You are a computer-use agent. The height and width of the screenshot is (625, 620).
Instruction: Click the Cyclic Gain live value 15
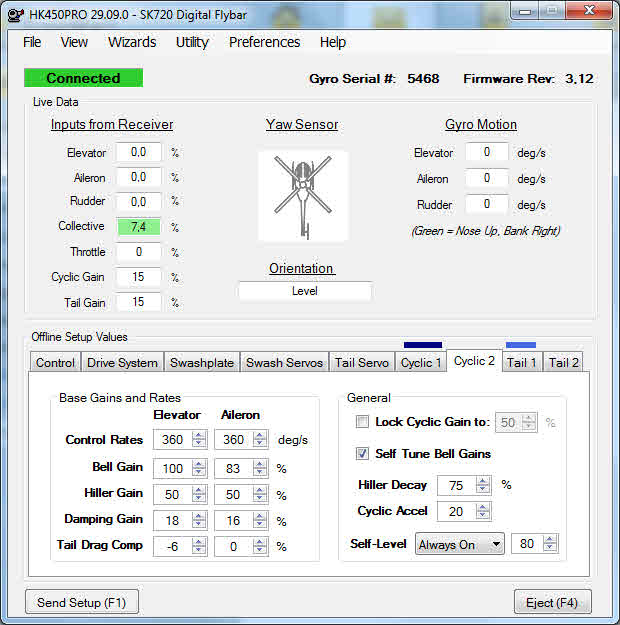[138, 277]
